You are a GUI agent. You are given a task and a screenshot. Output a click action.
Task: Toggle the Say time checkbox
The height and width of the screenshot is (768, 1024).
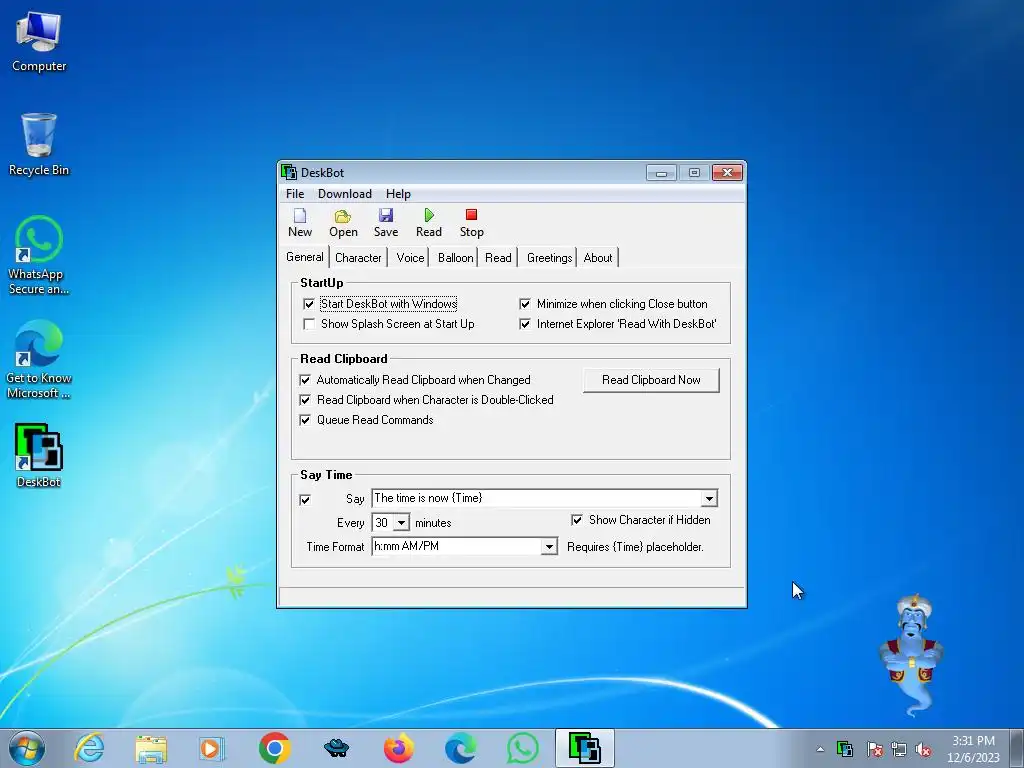point(305,500)
